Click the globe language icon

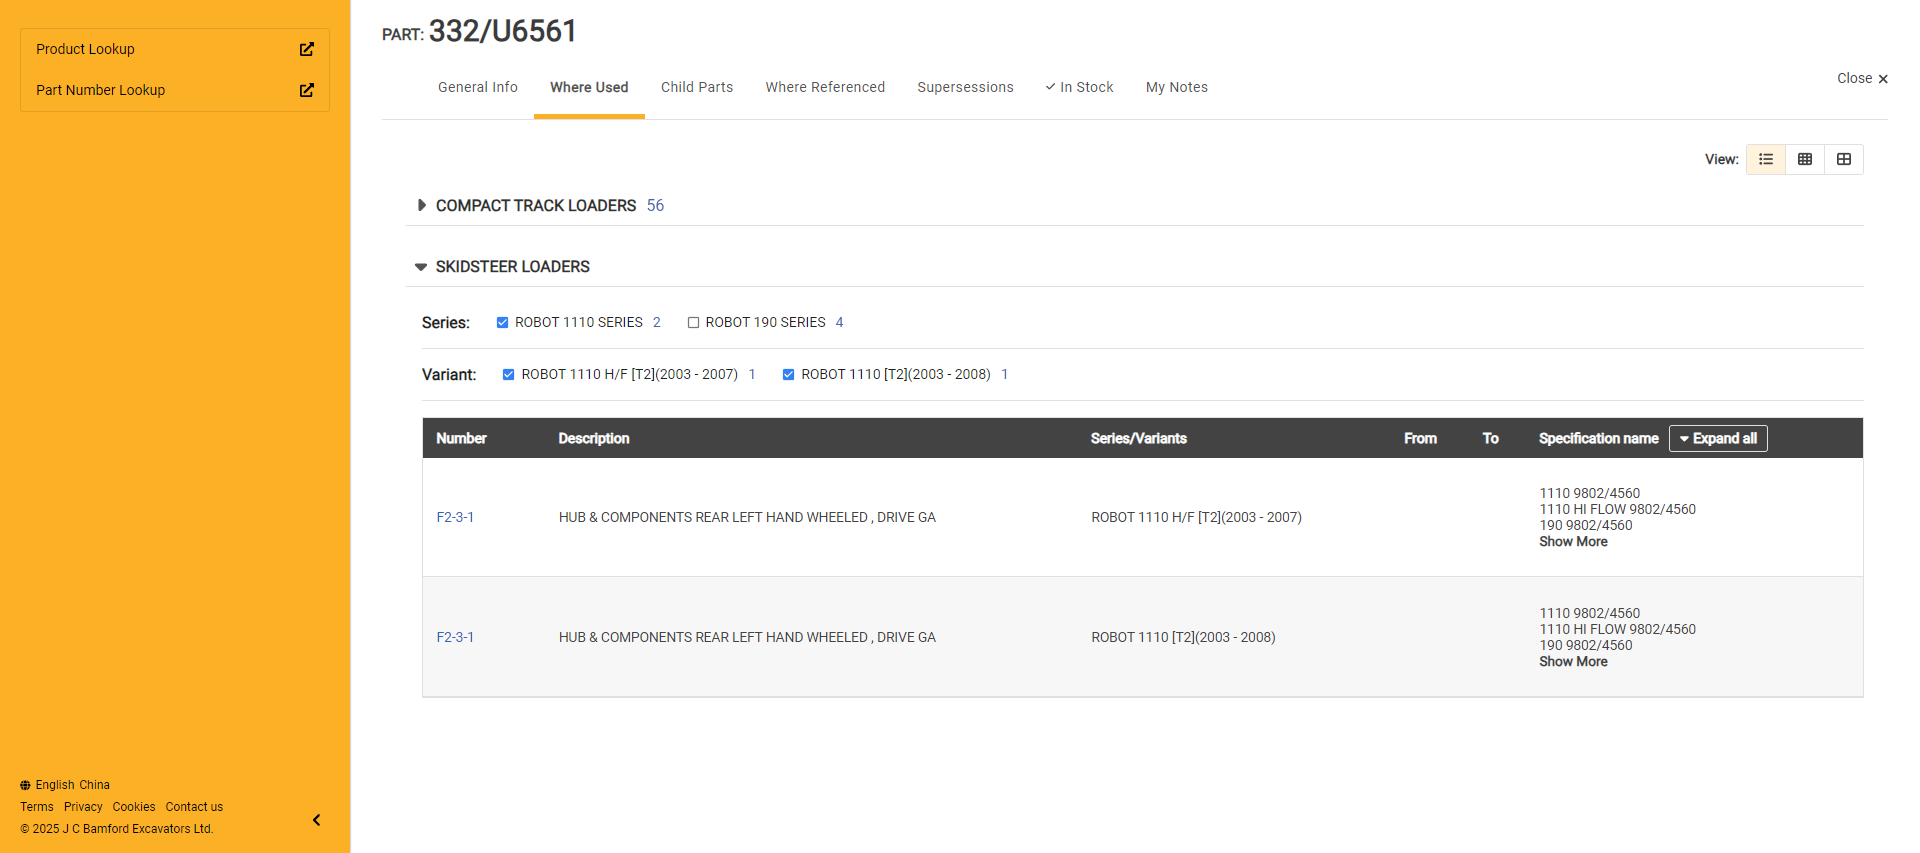tap(25, 785)
